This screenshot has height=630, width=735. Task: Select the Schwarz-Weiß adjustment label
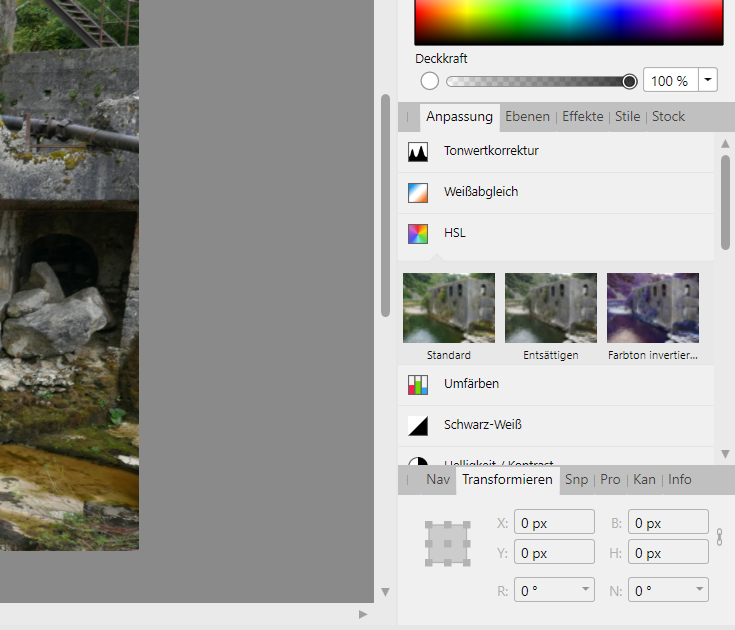[483, 425]
